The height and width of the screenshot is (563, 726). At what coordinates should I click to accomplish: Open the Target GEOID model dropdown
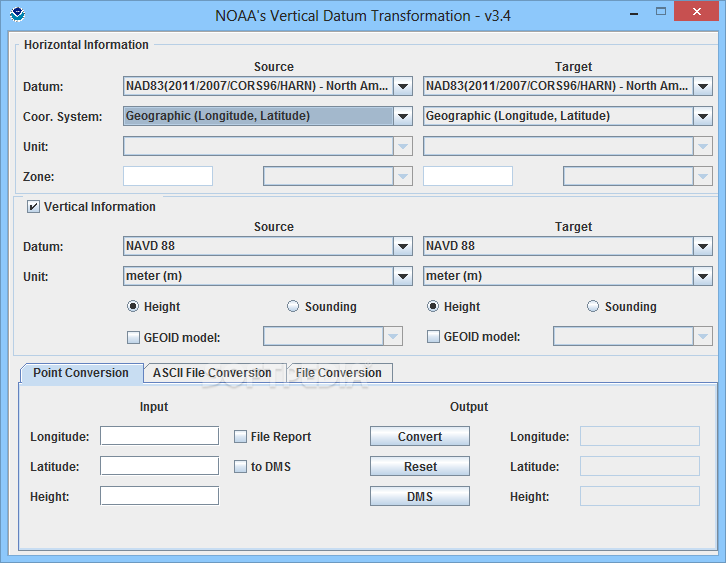tap(632, 337)
